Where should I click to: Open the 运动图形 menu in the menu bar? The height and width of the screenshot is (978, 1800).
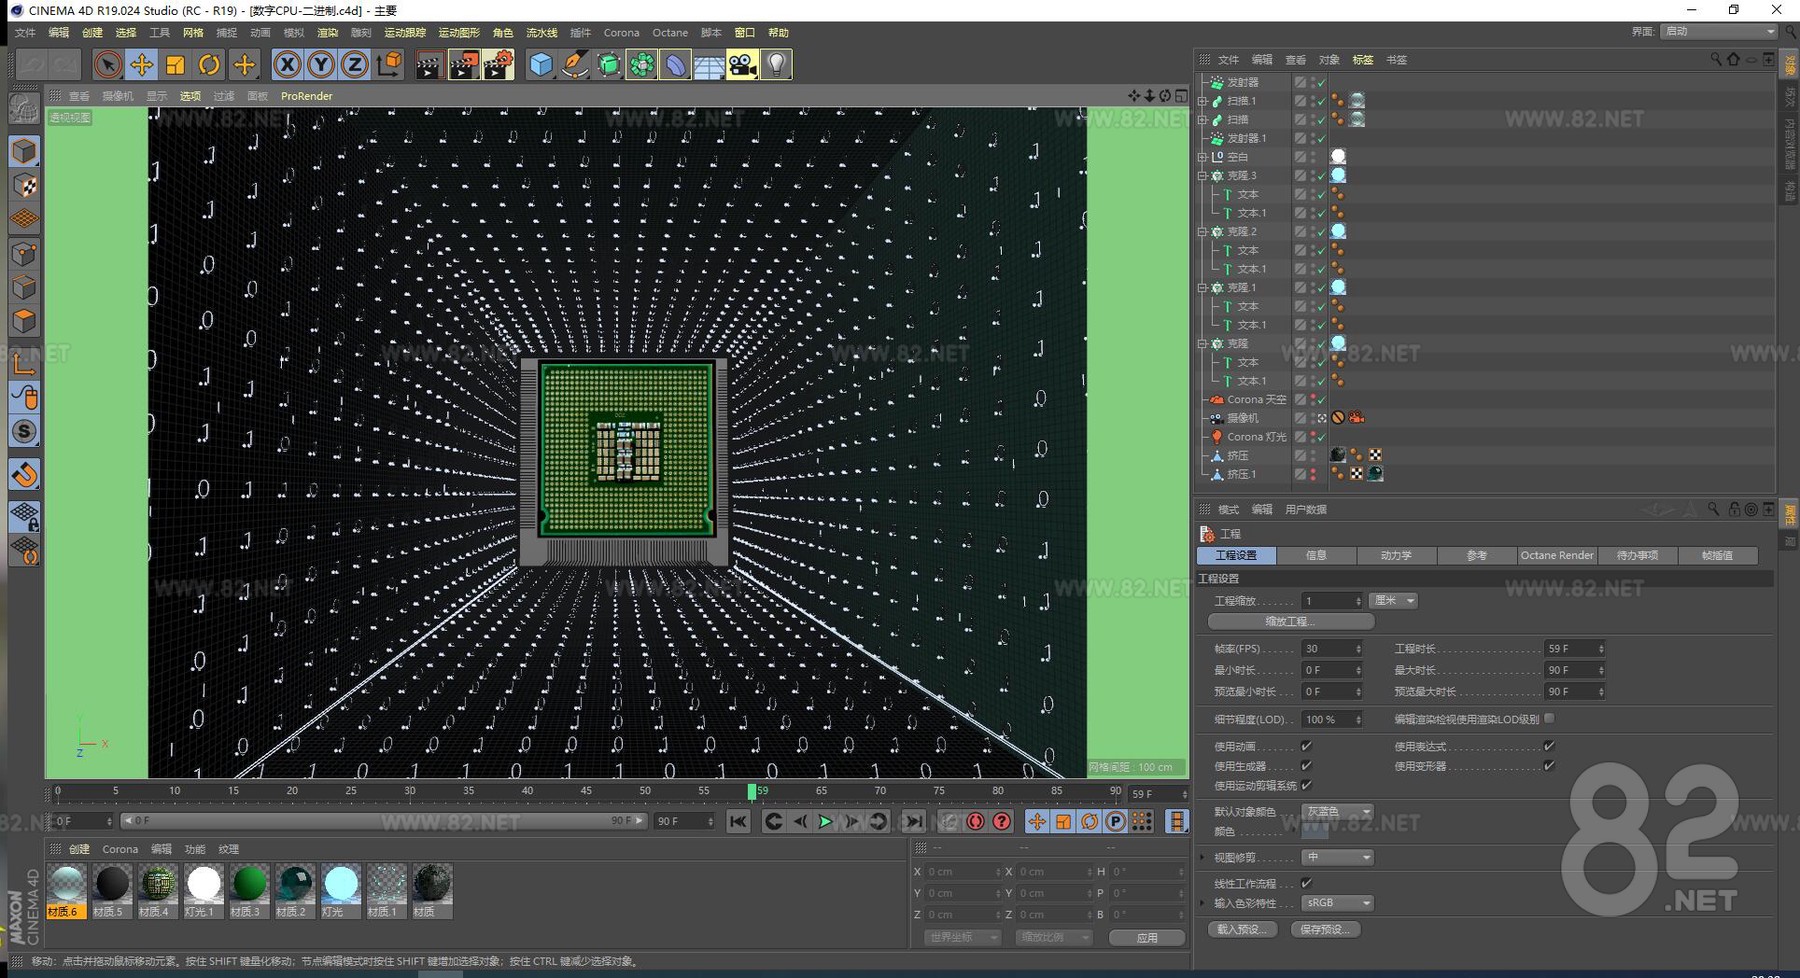(459, 33)
